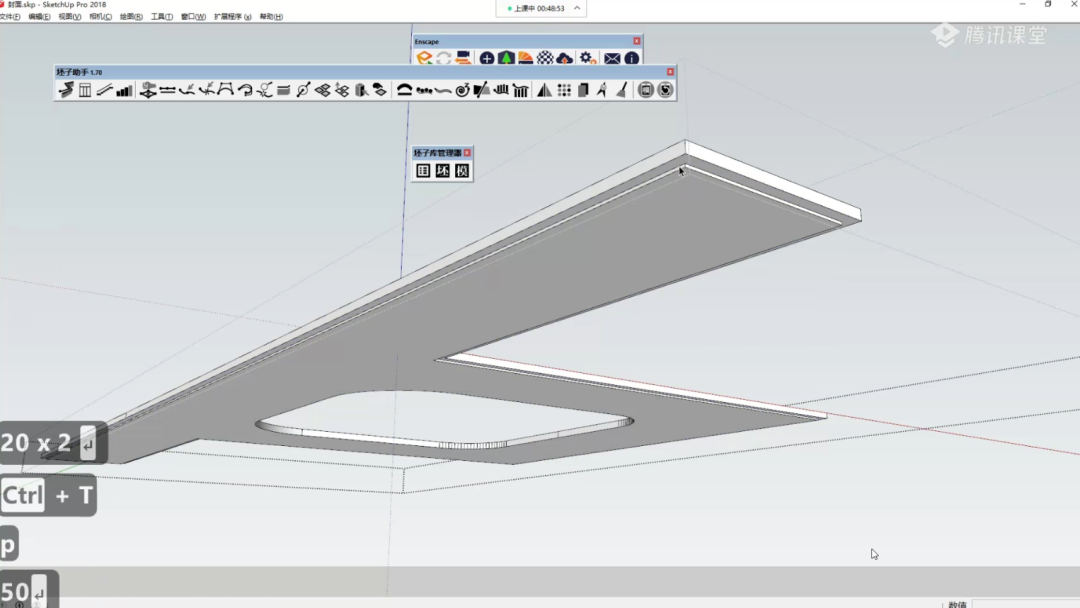This screenshot has height=608, width=1080.
Task: Open Enscape about info icon
Action: [x=632, y=59]
